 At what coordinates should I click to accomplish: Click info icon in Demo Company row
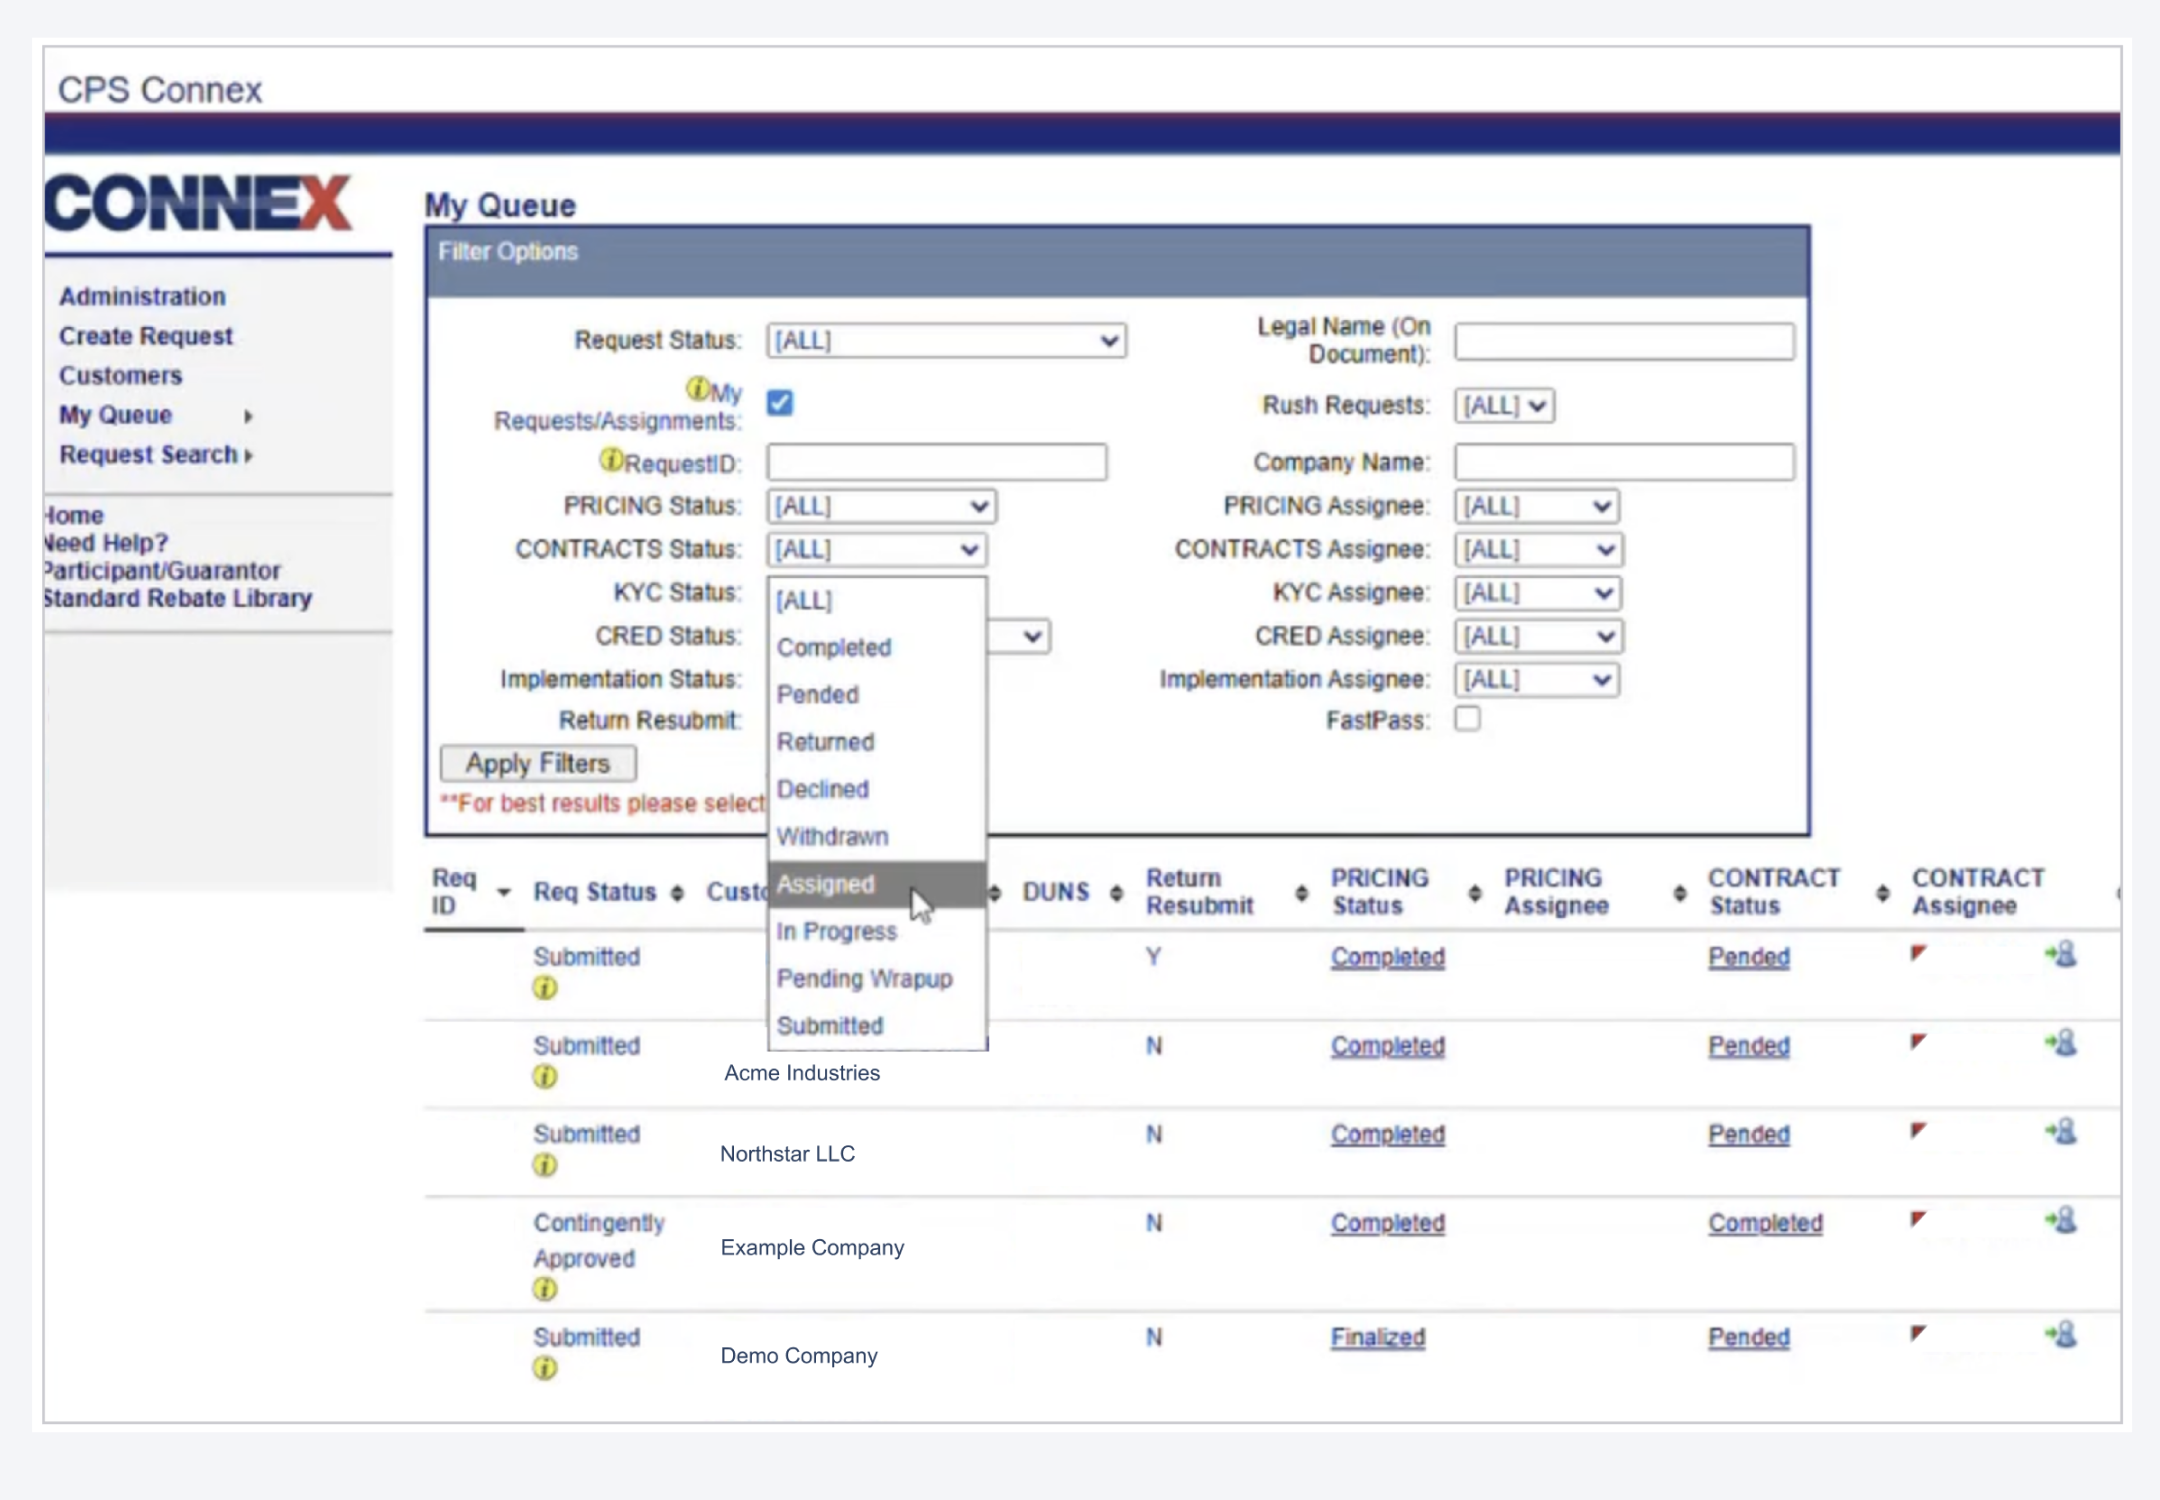(x=545, y=1368)
